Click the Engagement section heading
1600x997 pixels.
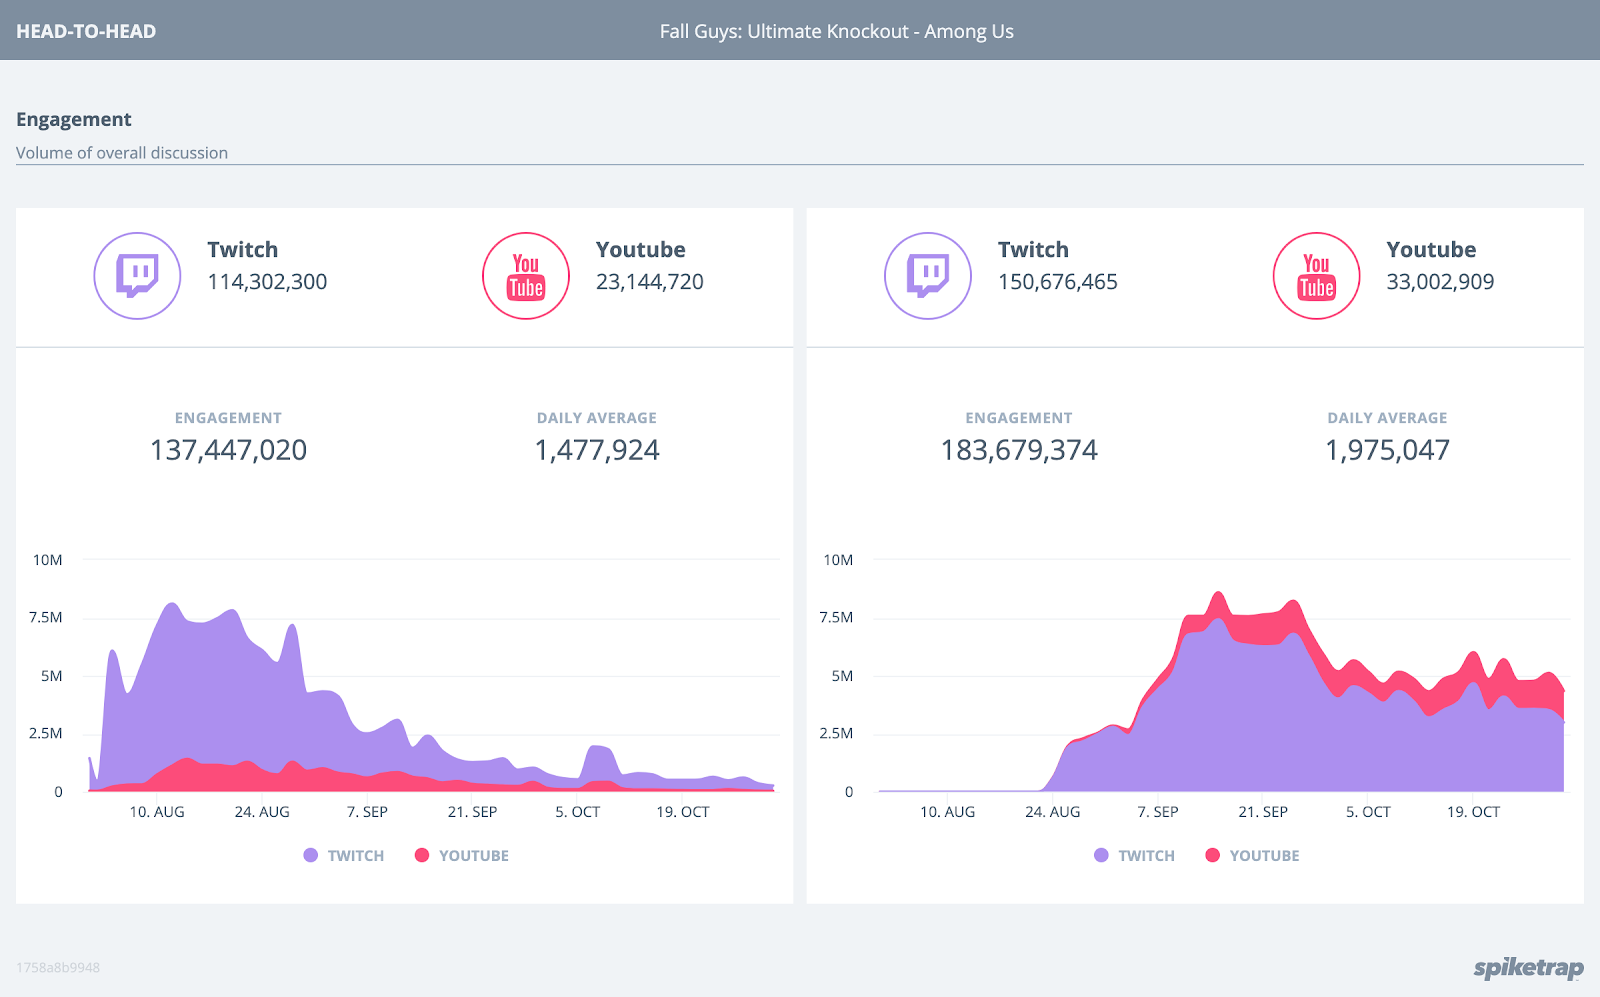[74, 119]
